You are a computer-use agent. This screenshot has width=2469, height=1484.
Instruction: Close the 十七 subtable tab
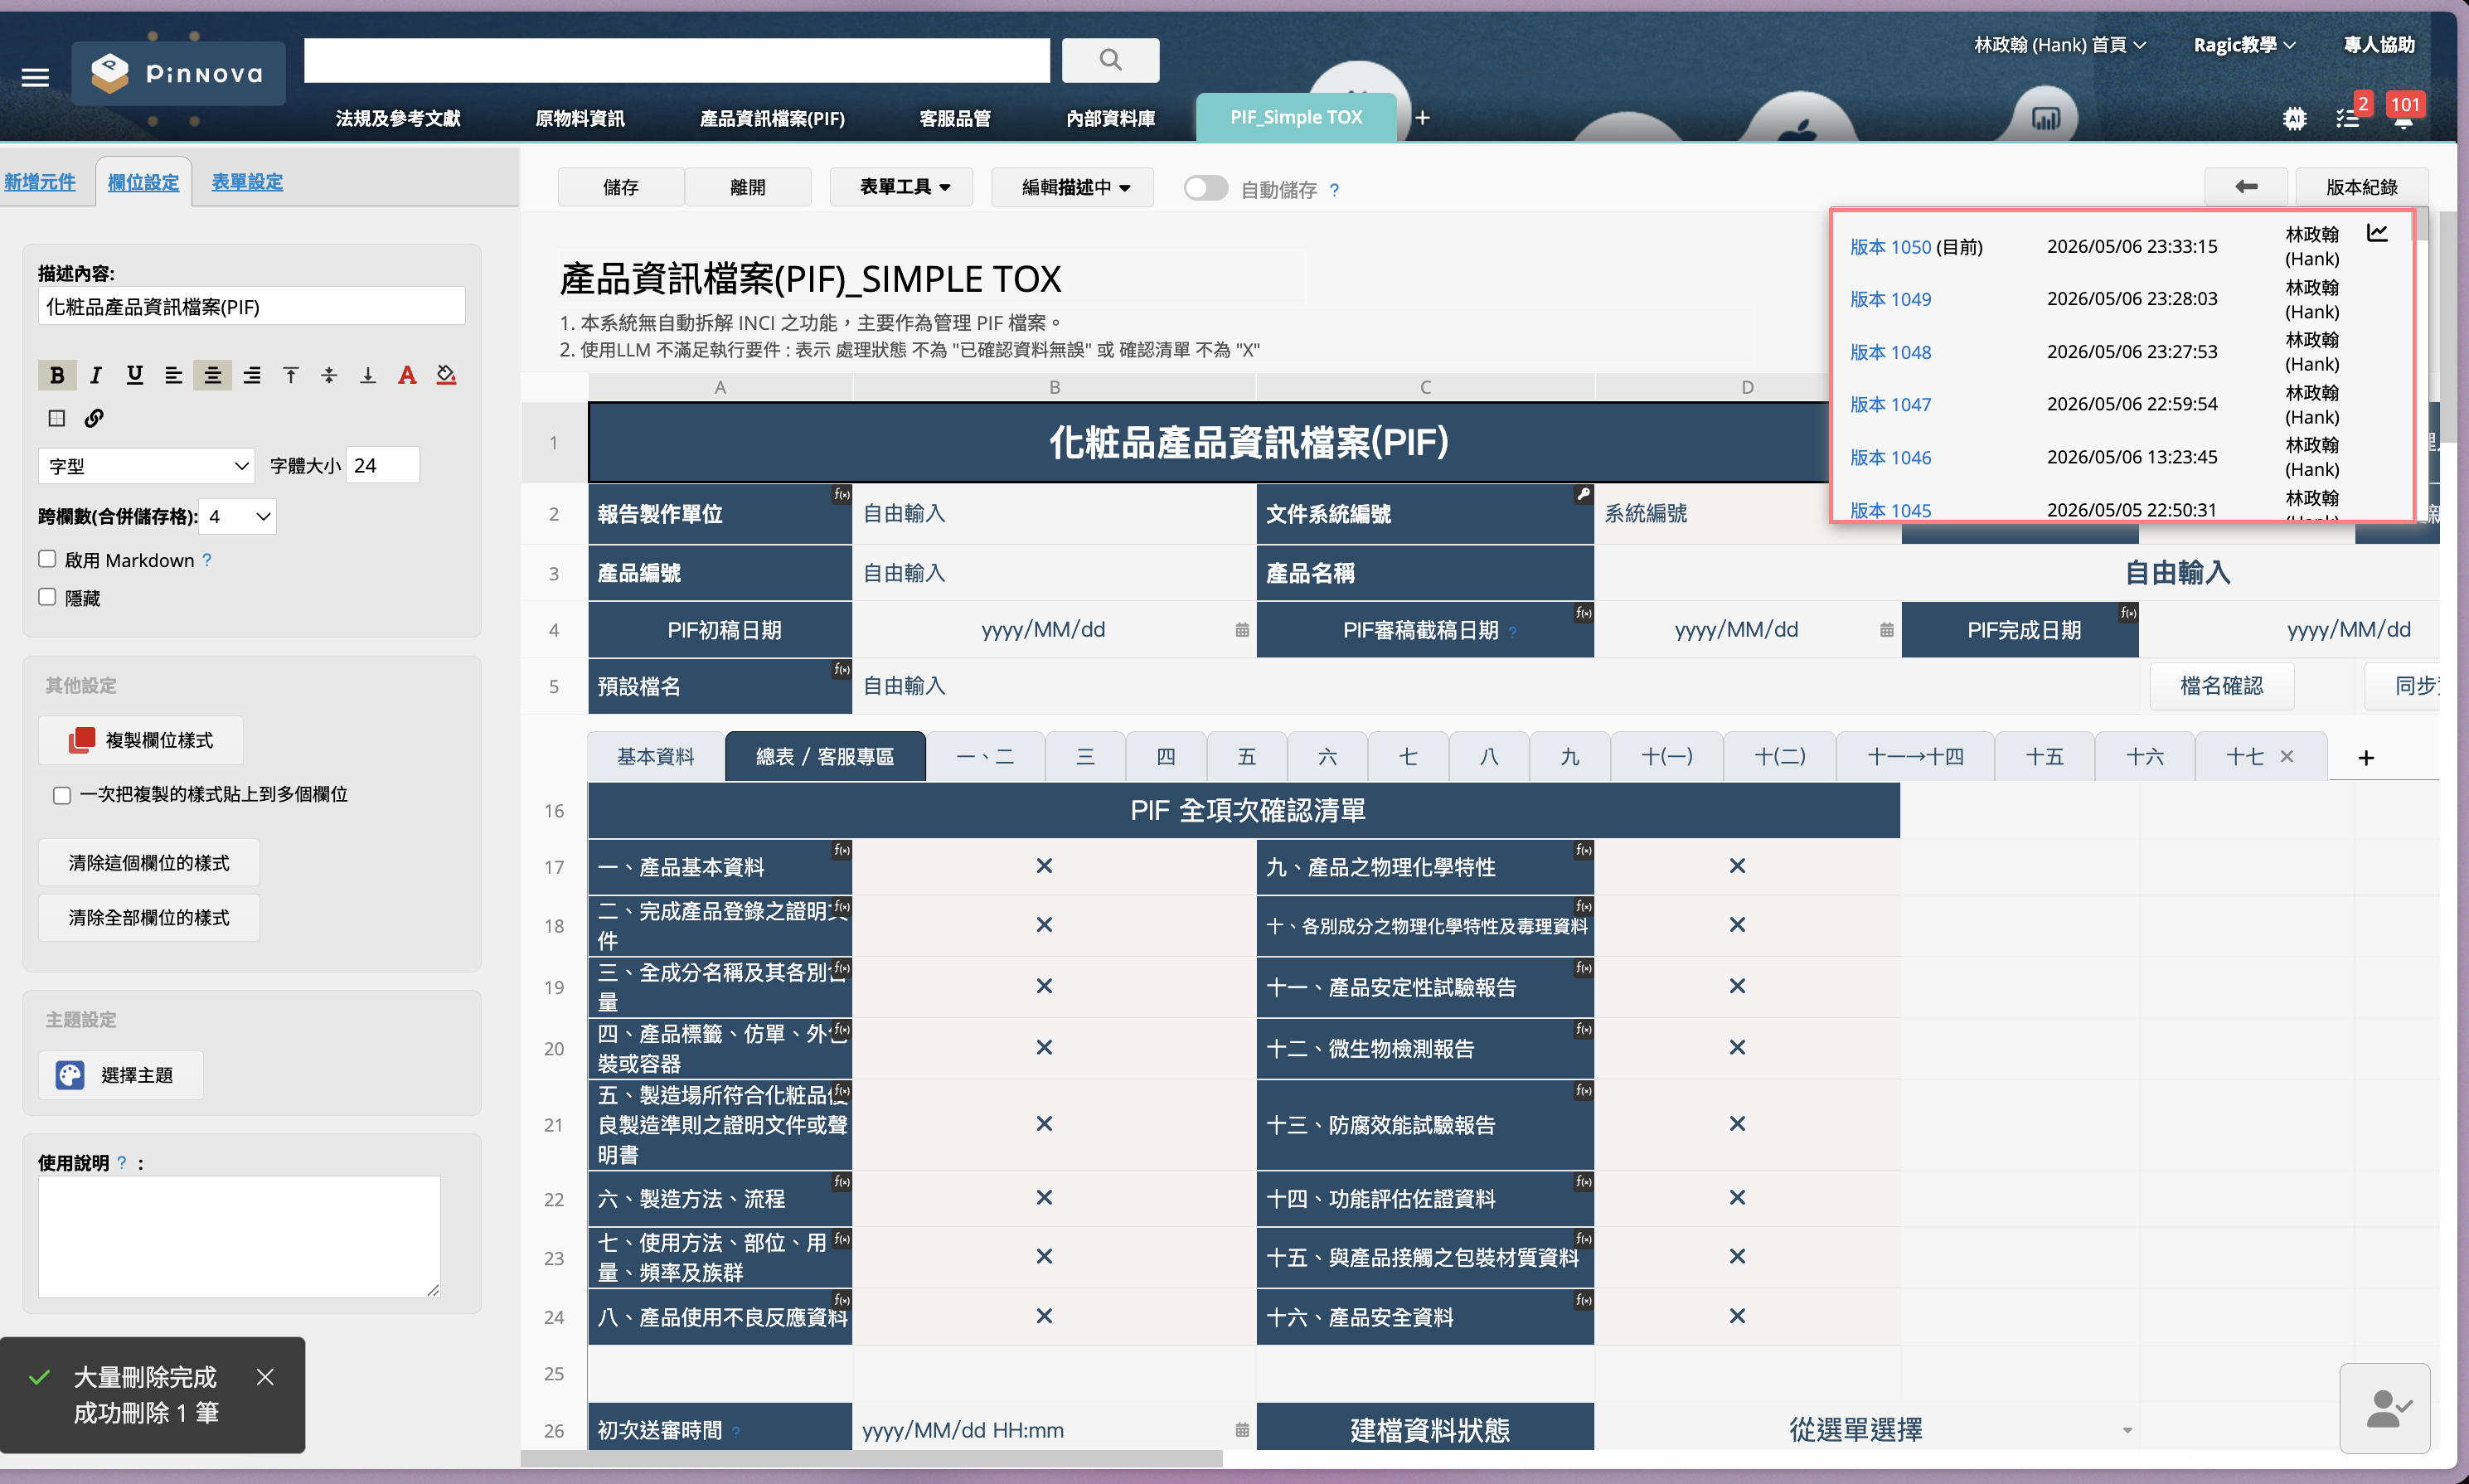(2287, 757)
